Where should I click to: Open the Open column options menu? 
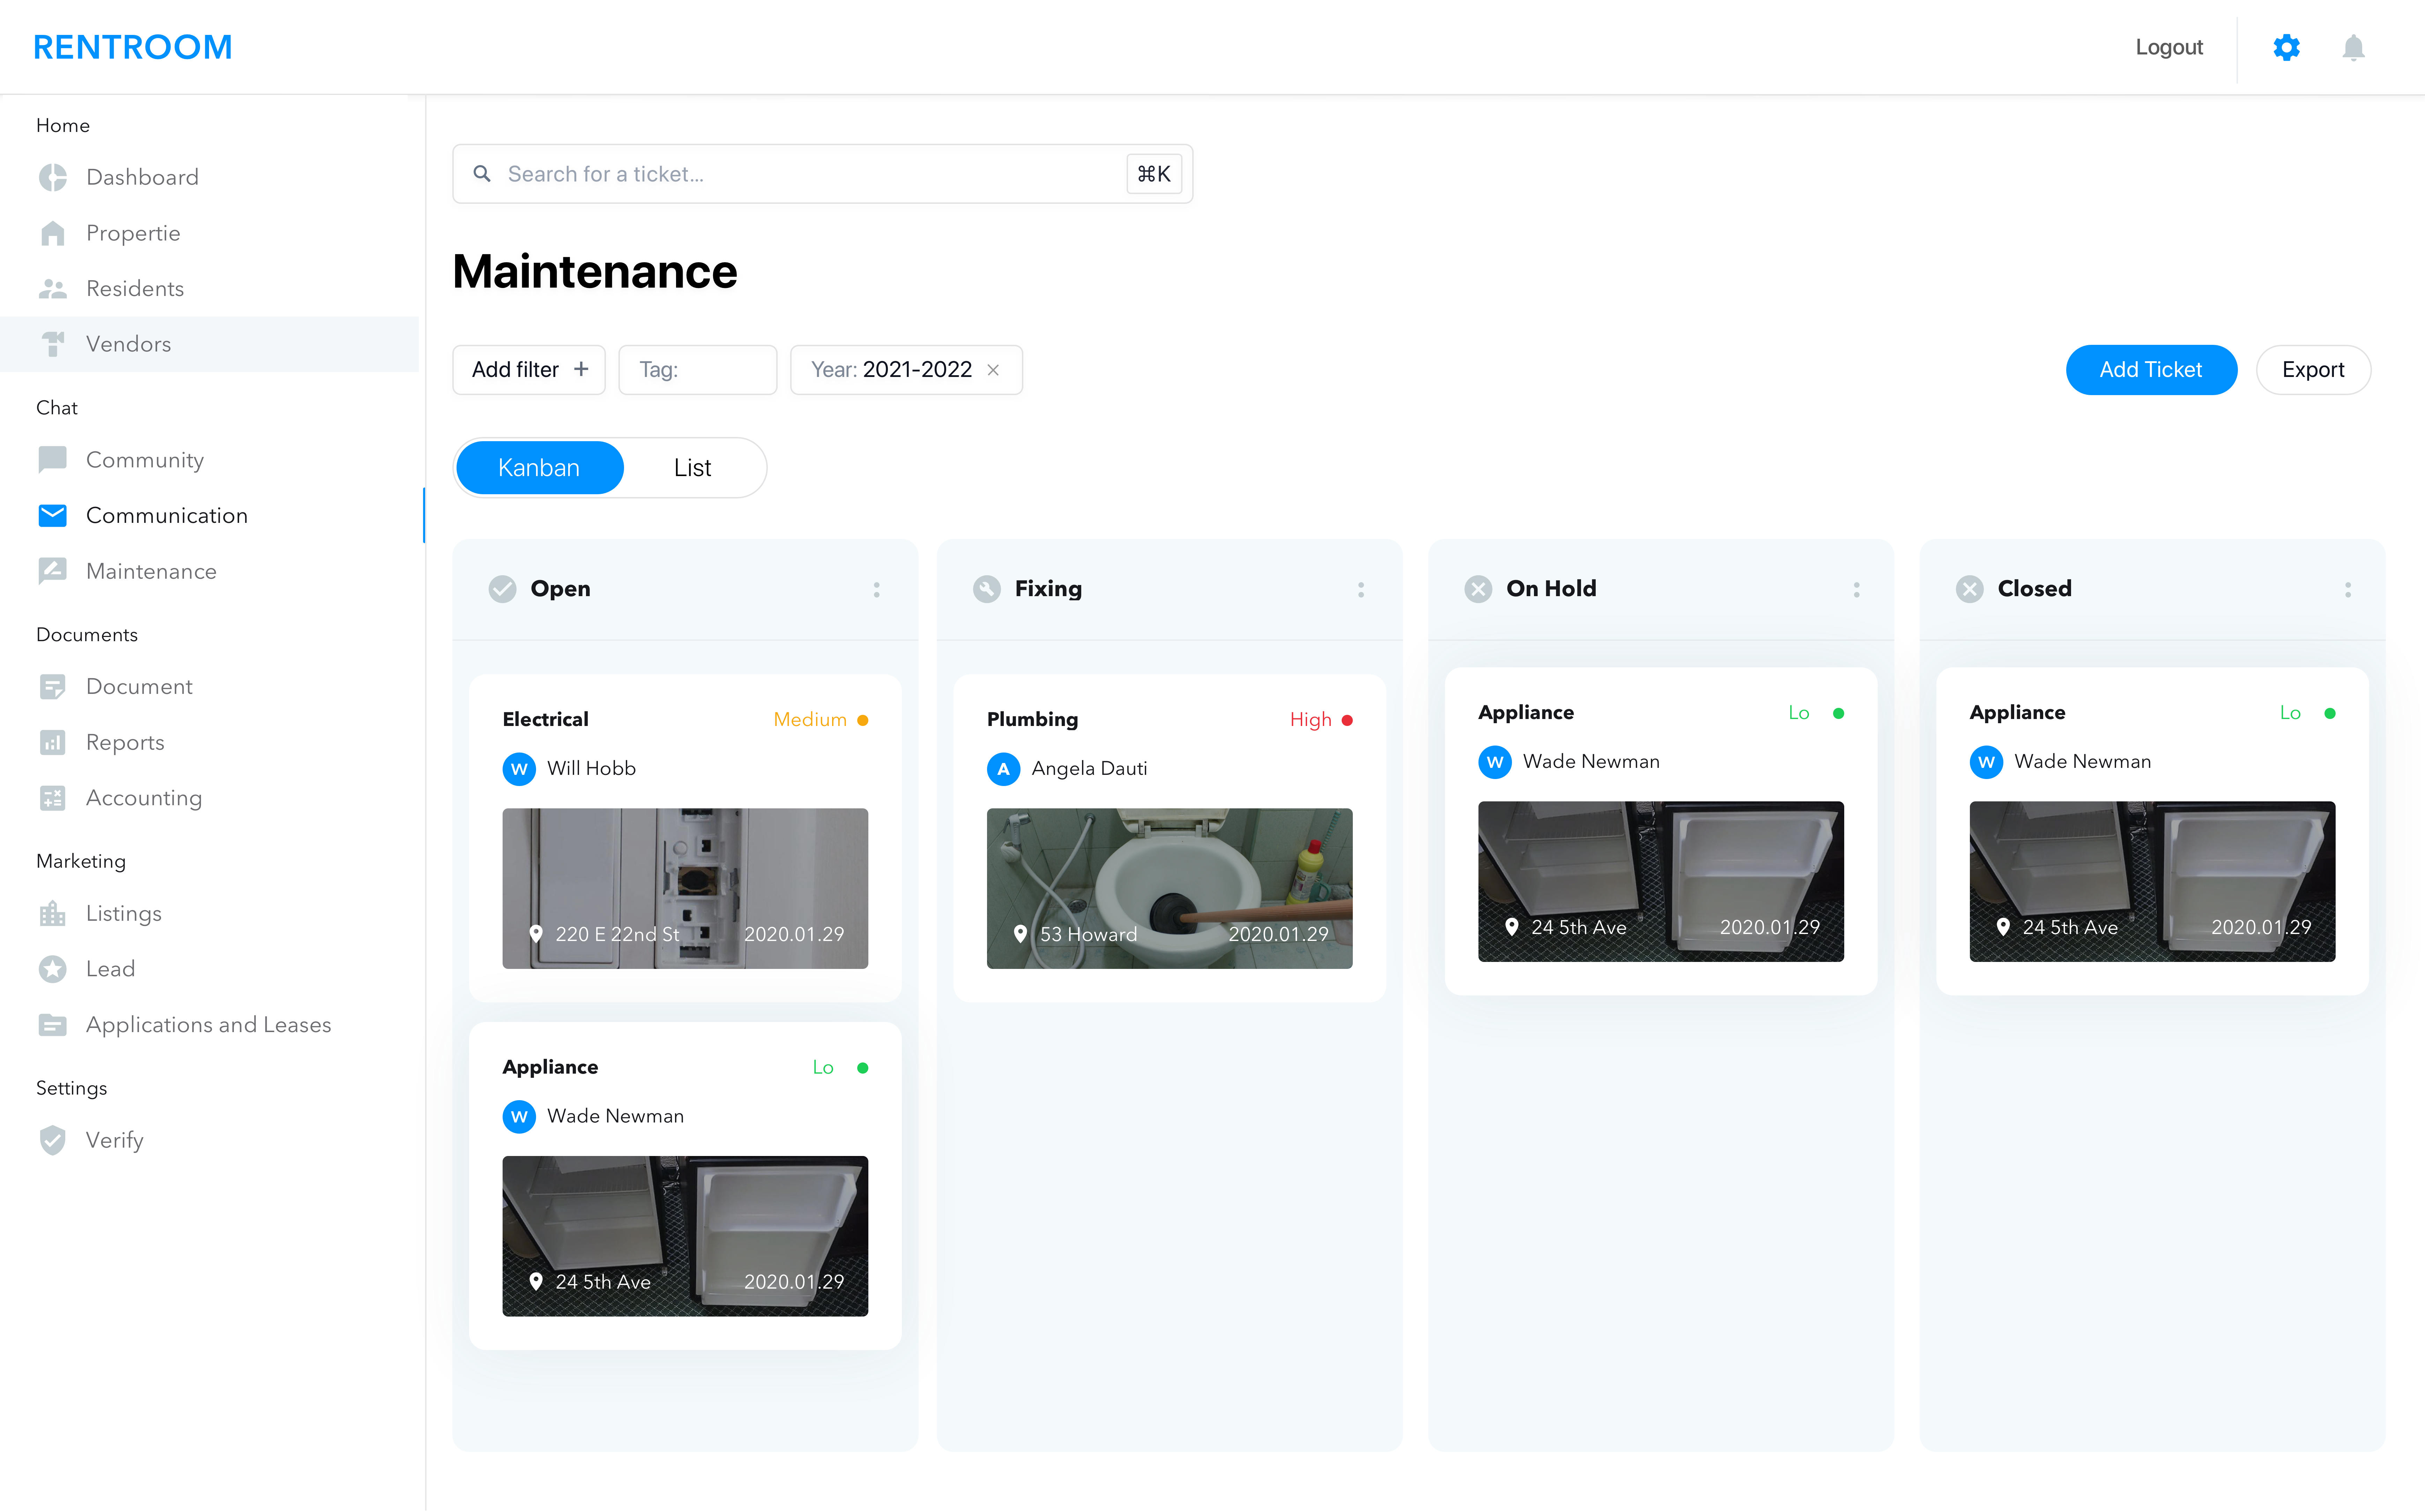click(877, 589)
